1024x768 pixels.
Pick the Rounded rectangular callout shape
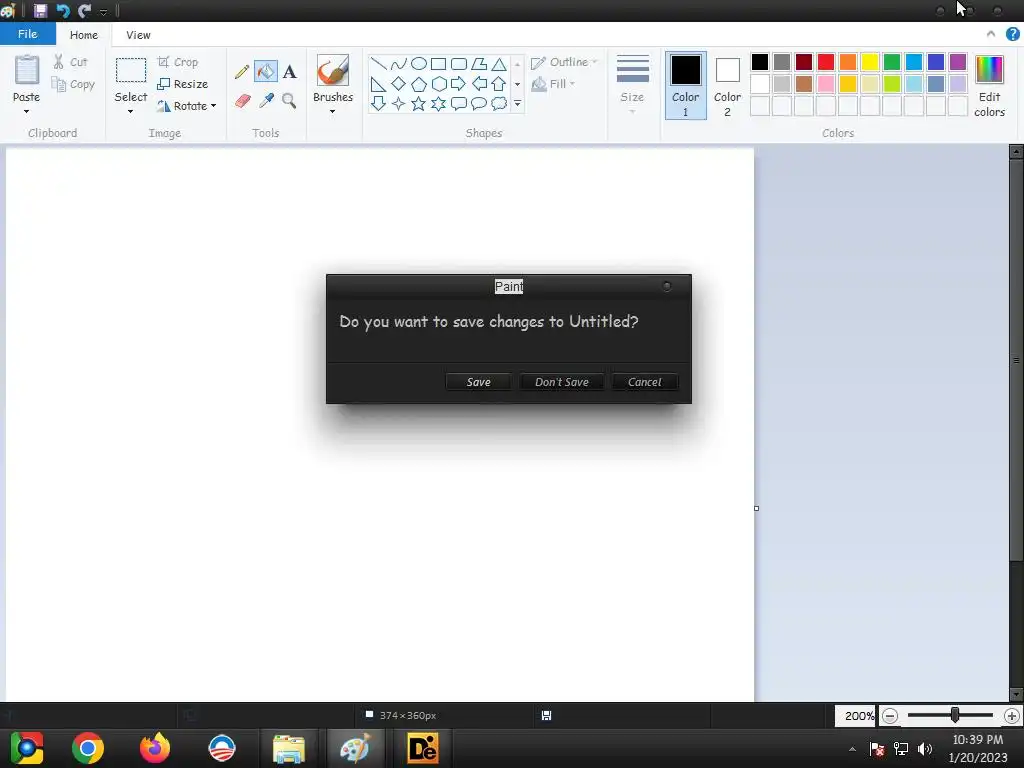[x=459, y=103]
